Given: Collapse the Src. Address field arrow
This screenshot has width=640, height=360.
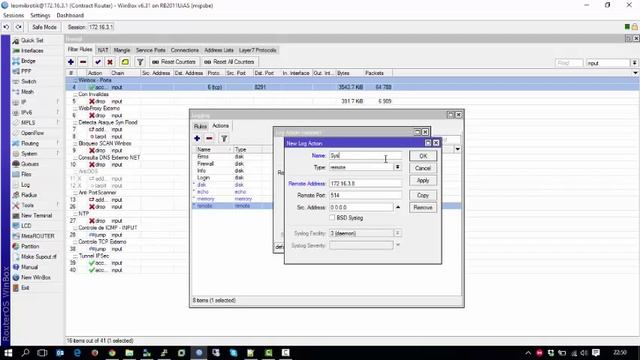Looking at the screenshot, I should [398, 207].
